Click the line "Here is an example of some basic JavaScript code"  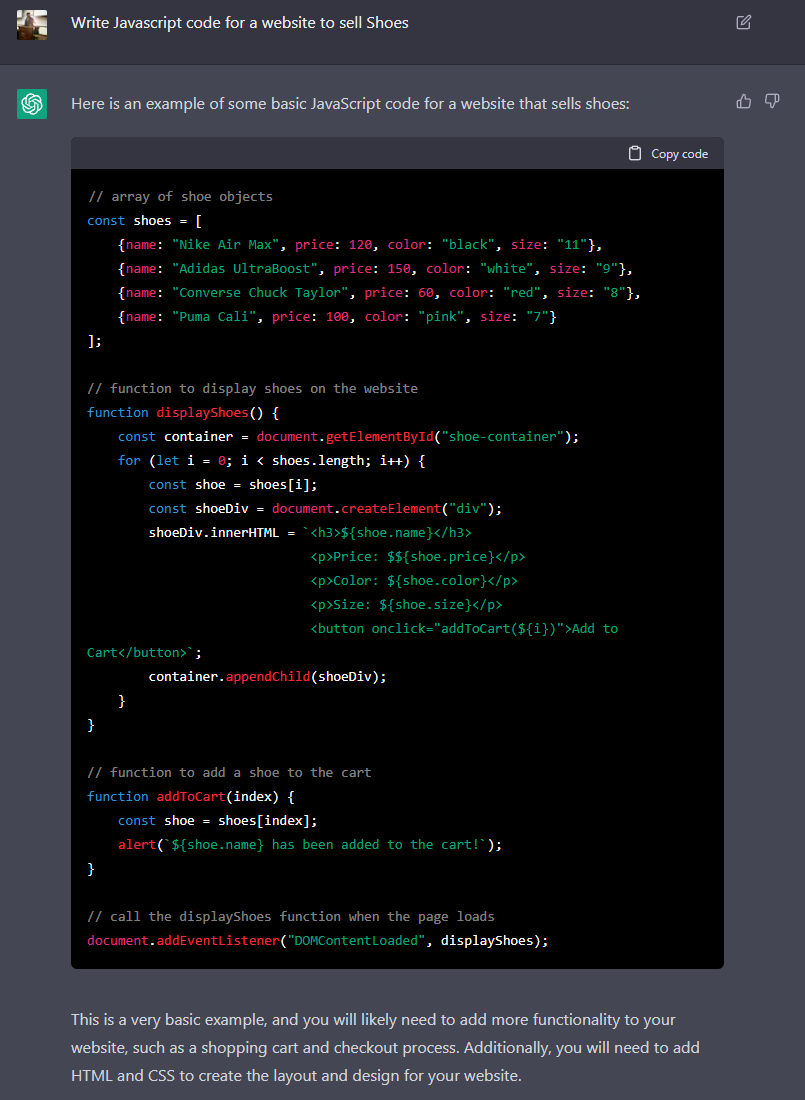pos(350,104)
